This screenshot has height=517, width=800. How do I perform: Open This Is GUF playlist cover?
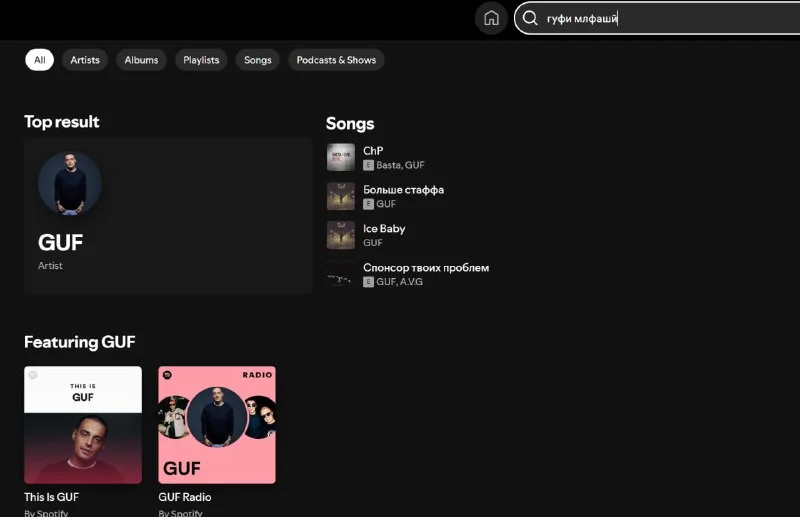pos(83,425)
